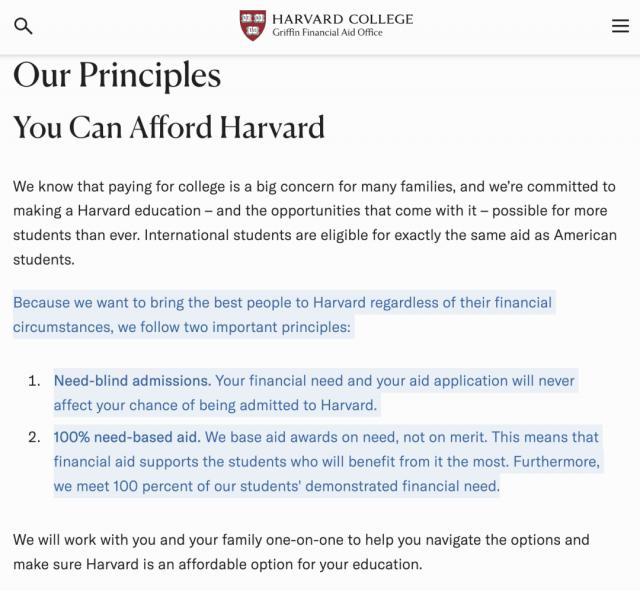Click the You Can Afford Harvard heading

click(169, 127)
